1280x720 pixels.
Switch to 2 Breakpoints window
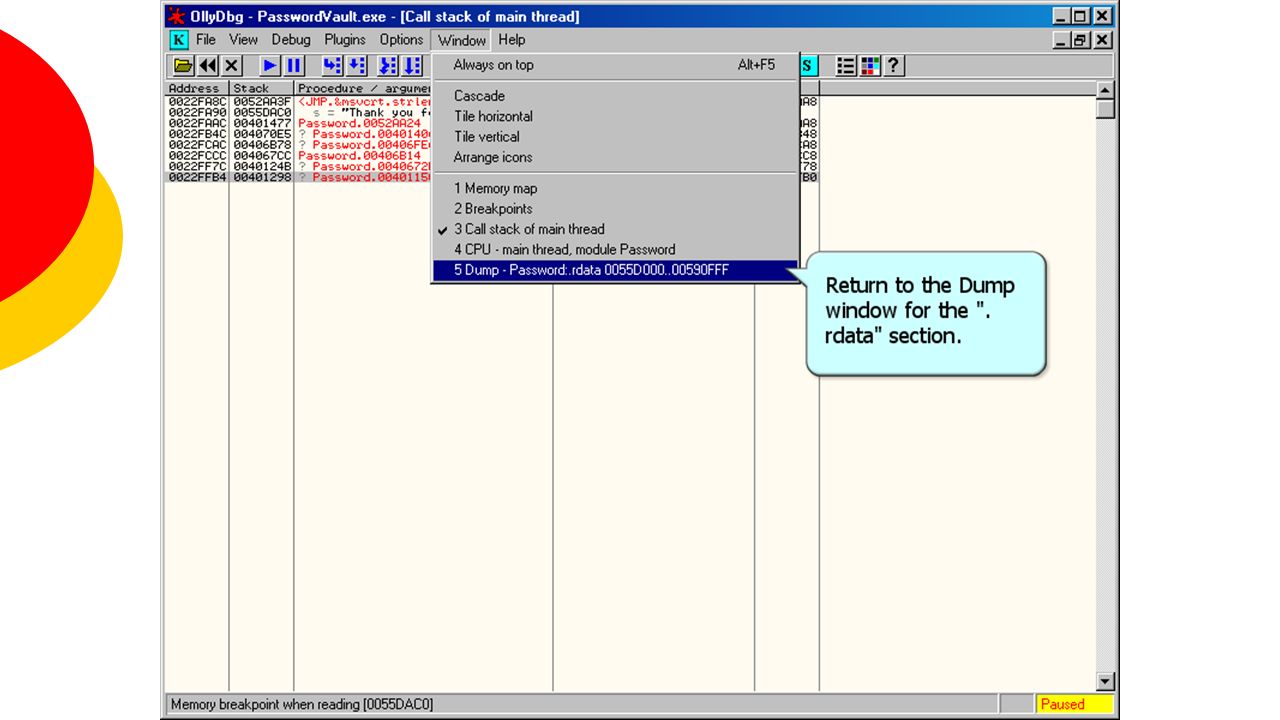click(615, 209)
